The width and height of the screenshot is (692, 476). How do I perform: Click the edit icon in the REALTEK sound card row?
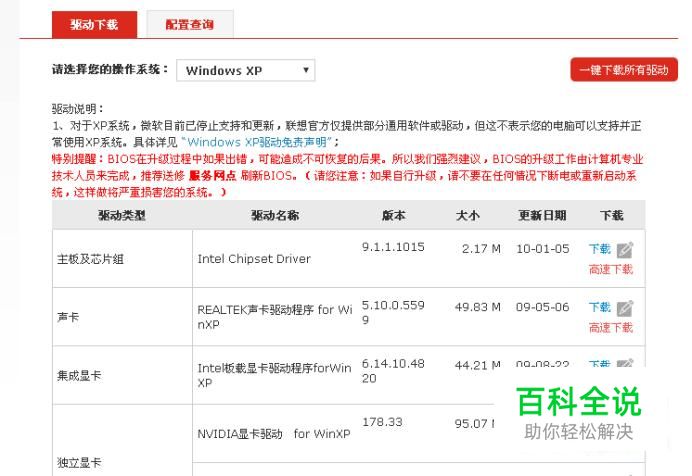click(624, 308)
